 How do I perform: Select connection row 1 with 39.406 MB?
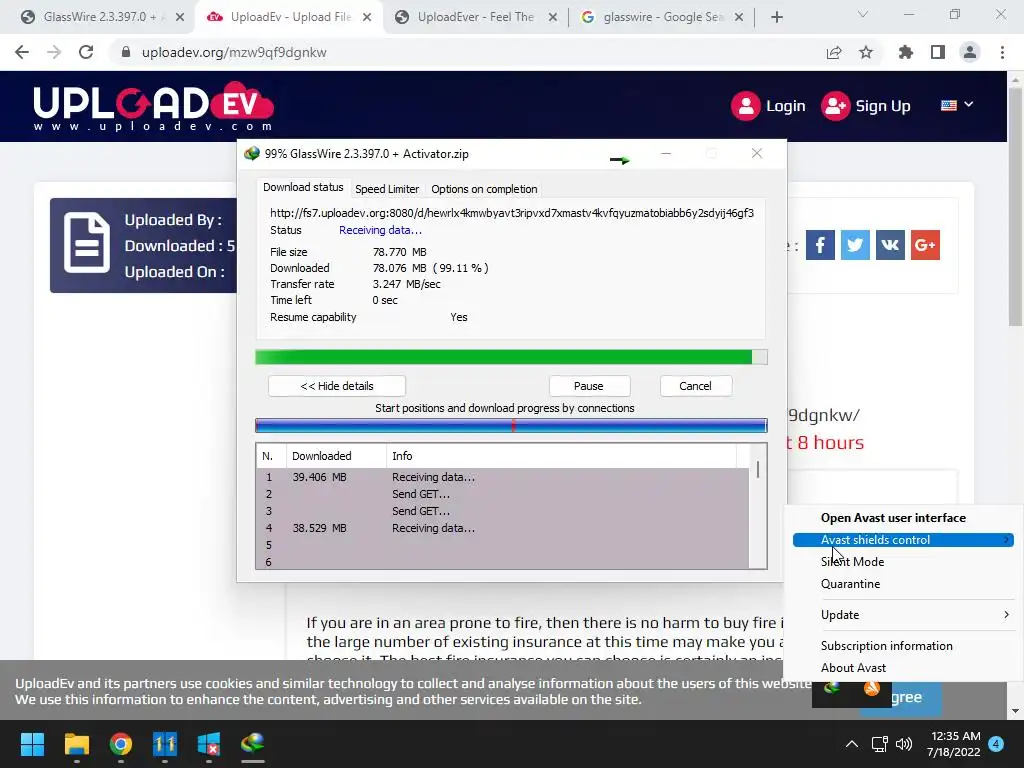tap(502, 477)
